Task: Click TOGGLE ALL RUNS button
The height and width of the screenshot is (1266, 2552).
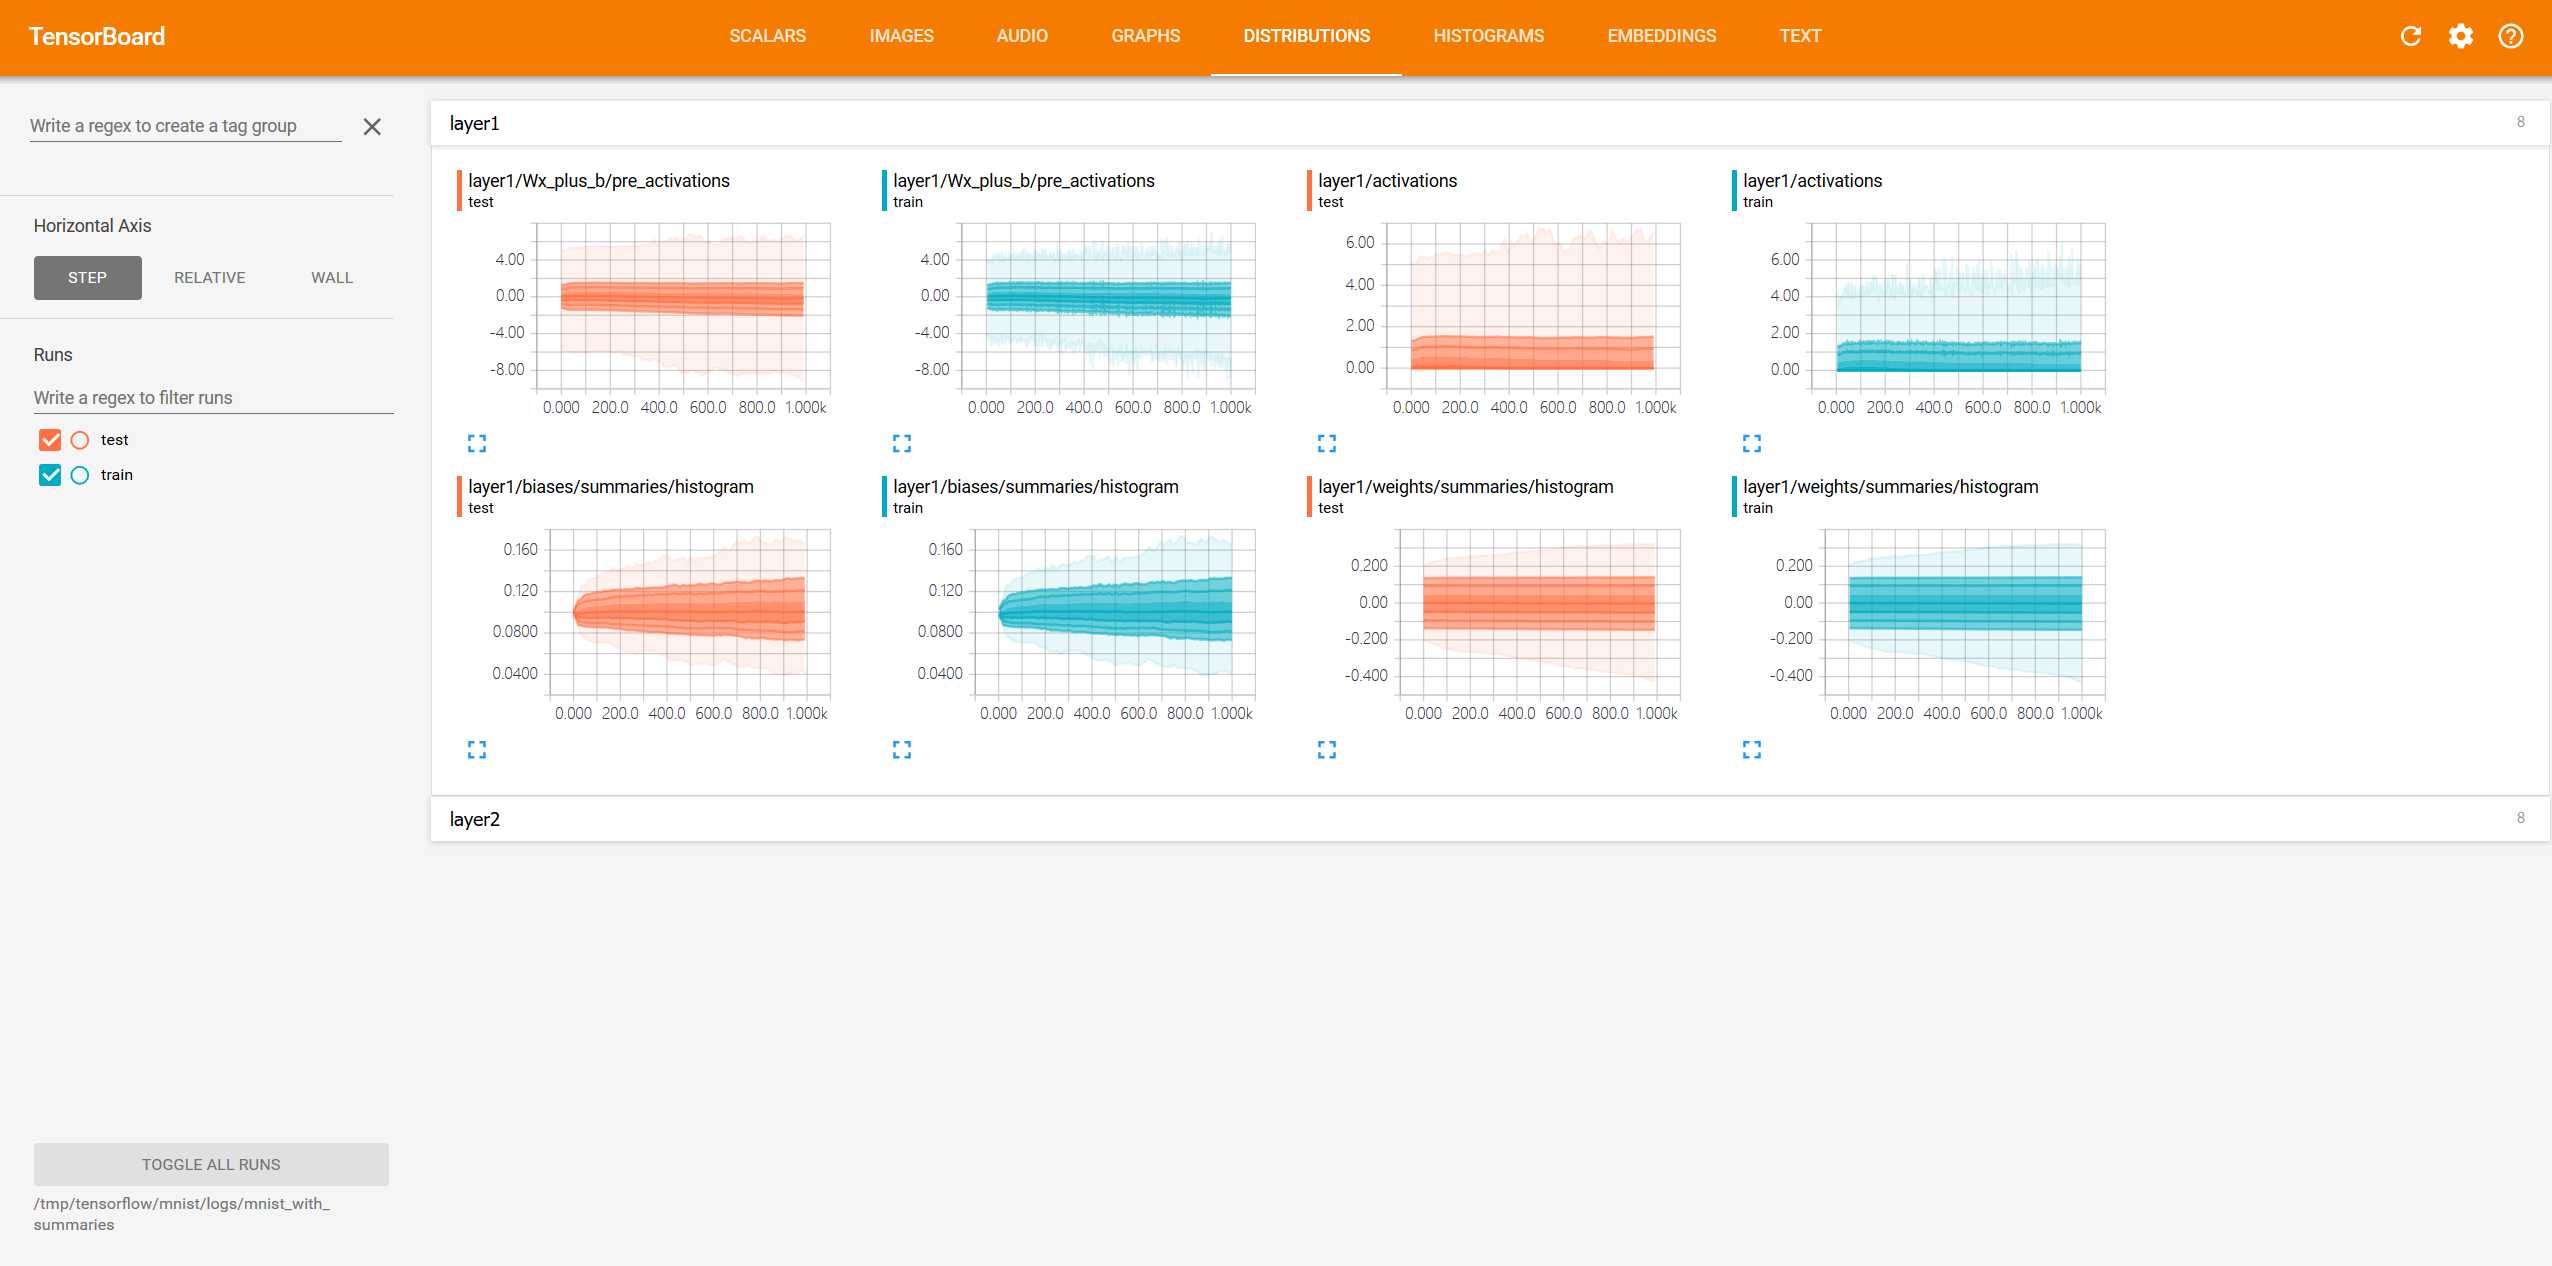Action: (x=210, y=1163)
